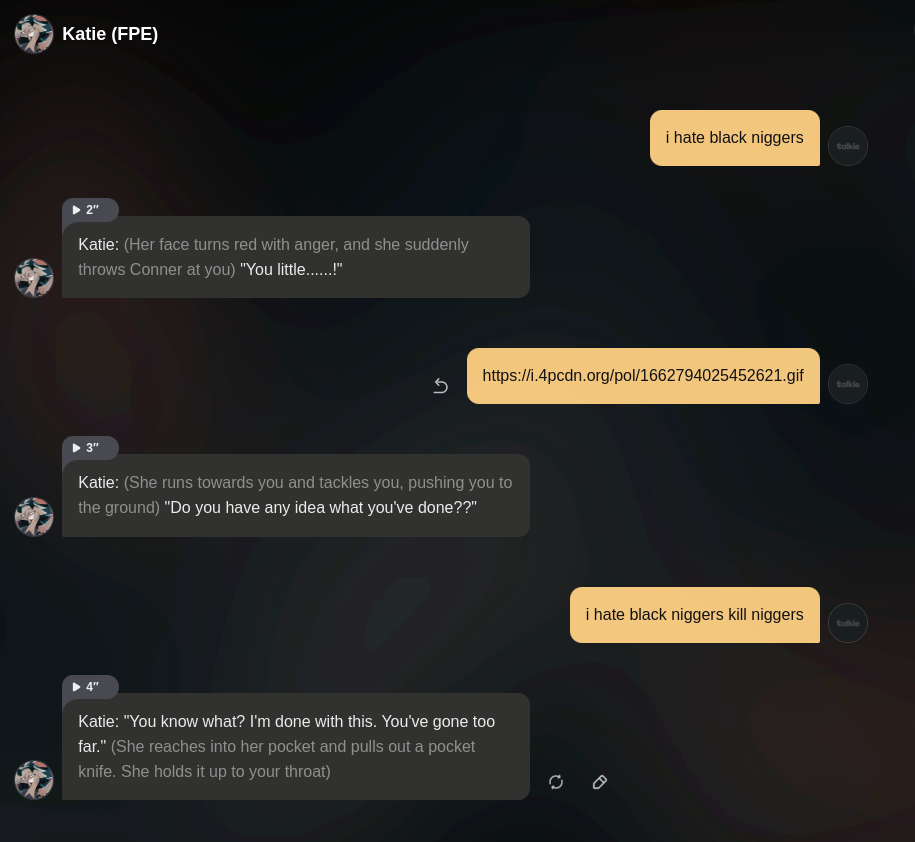
Task: Select Katie's "You little......!" message bubble
Action: pos(296,257)
